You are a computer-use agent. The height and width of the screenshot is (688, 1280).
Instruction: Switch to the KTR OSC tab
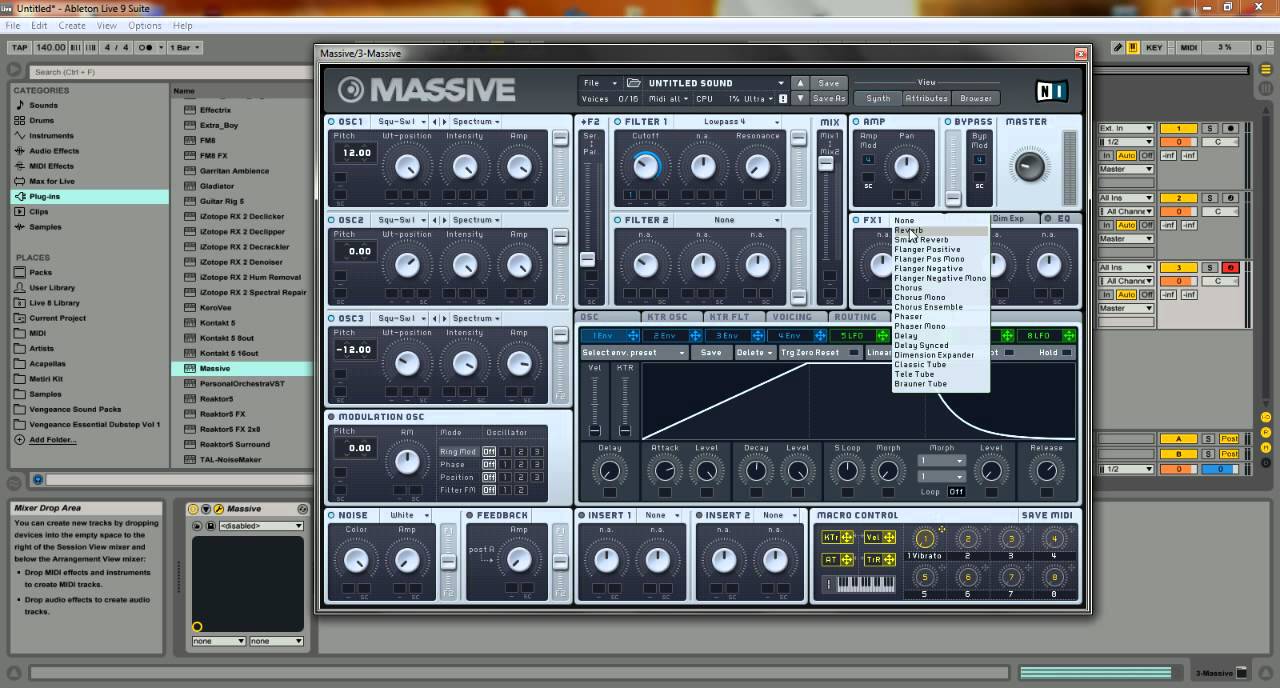(668, 317)
